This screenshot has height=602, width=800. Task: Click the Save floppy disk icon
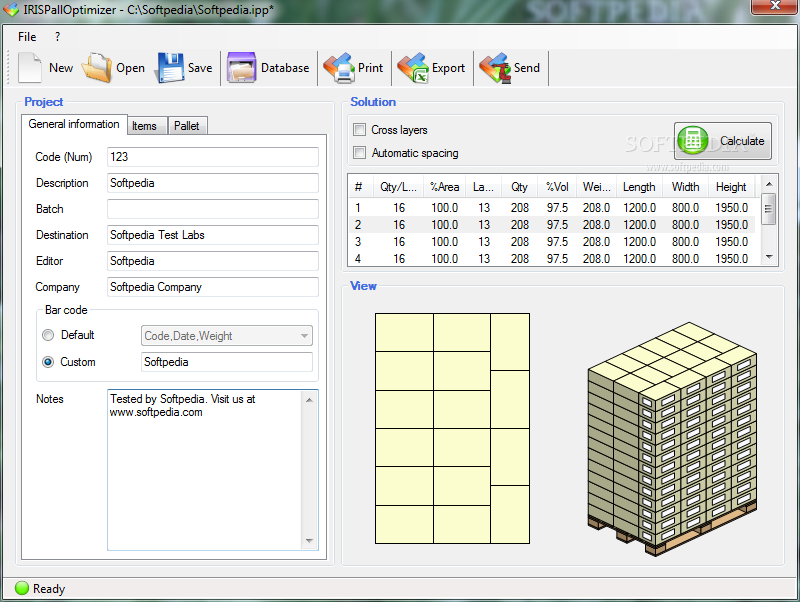tap(170, 67)
